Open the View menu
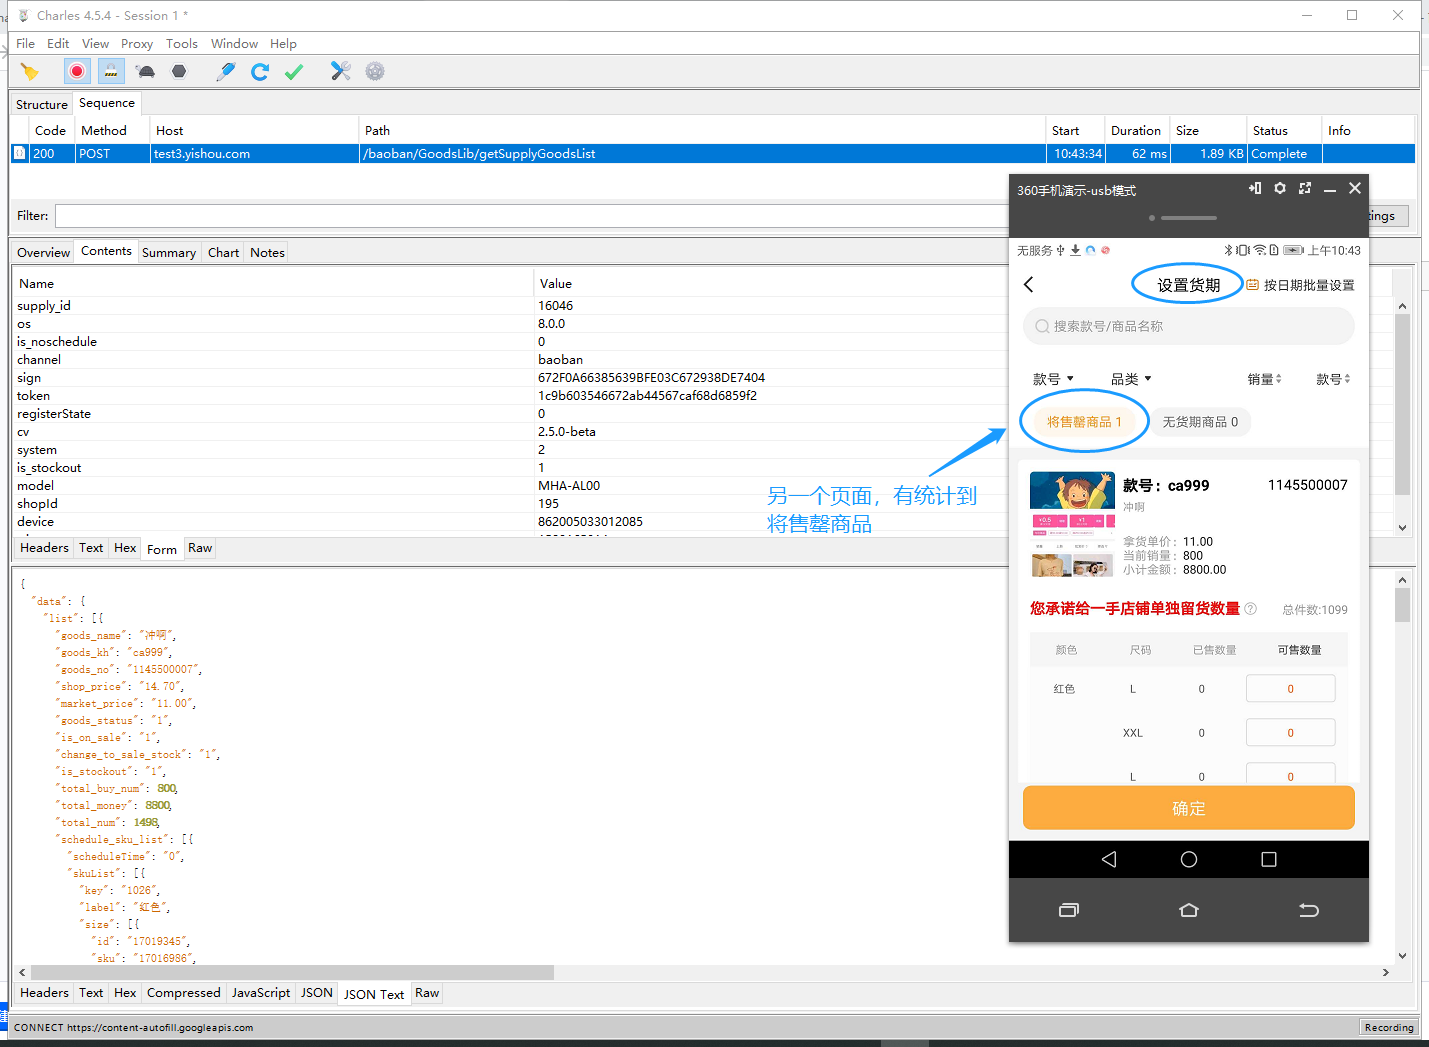1429x1047 pixels. pyautogui.click(x=95, y=44)
